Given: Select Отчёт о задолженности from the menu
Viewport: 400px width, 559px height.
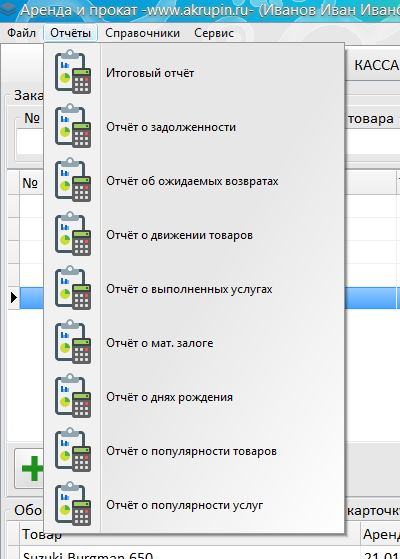Looking at the screenshot, I should coord(194,127).
